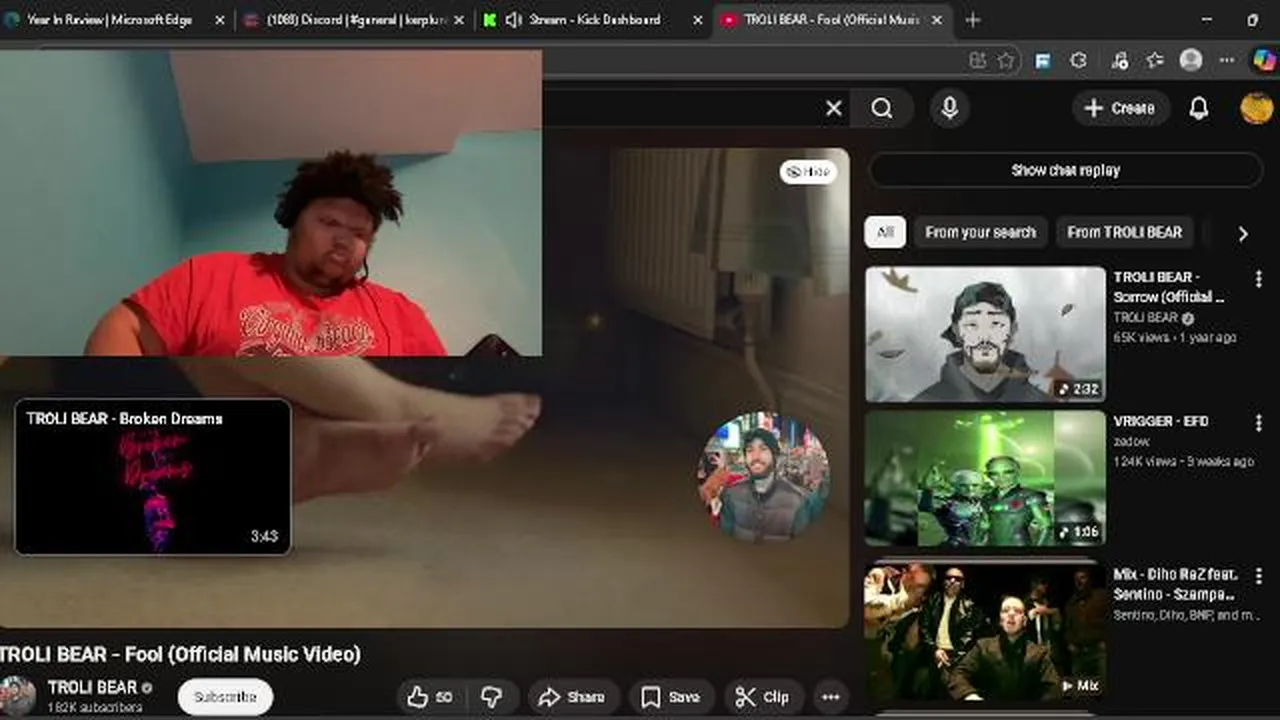Open a new browser tab
Image resolution: width=1280 pixels, height=720 pixels.
[x=972, y=20]
